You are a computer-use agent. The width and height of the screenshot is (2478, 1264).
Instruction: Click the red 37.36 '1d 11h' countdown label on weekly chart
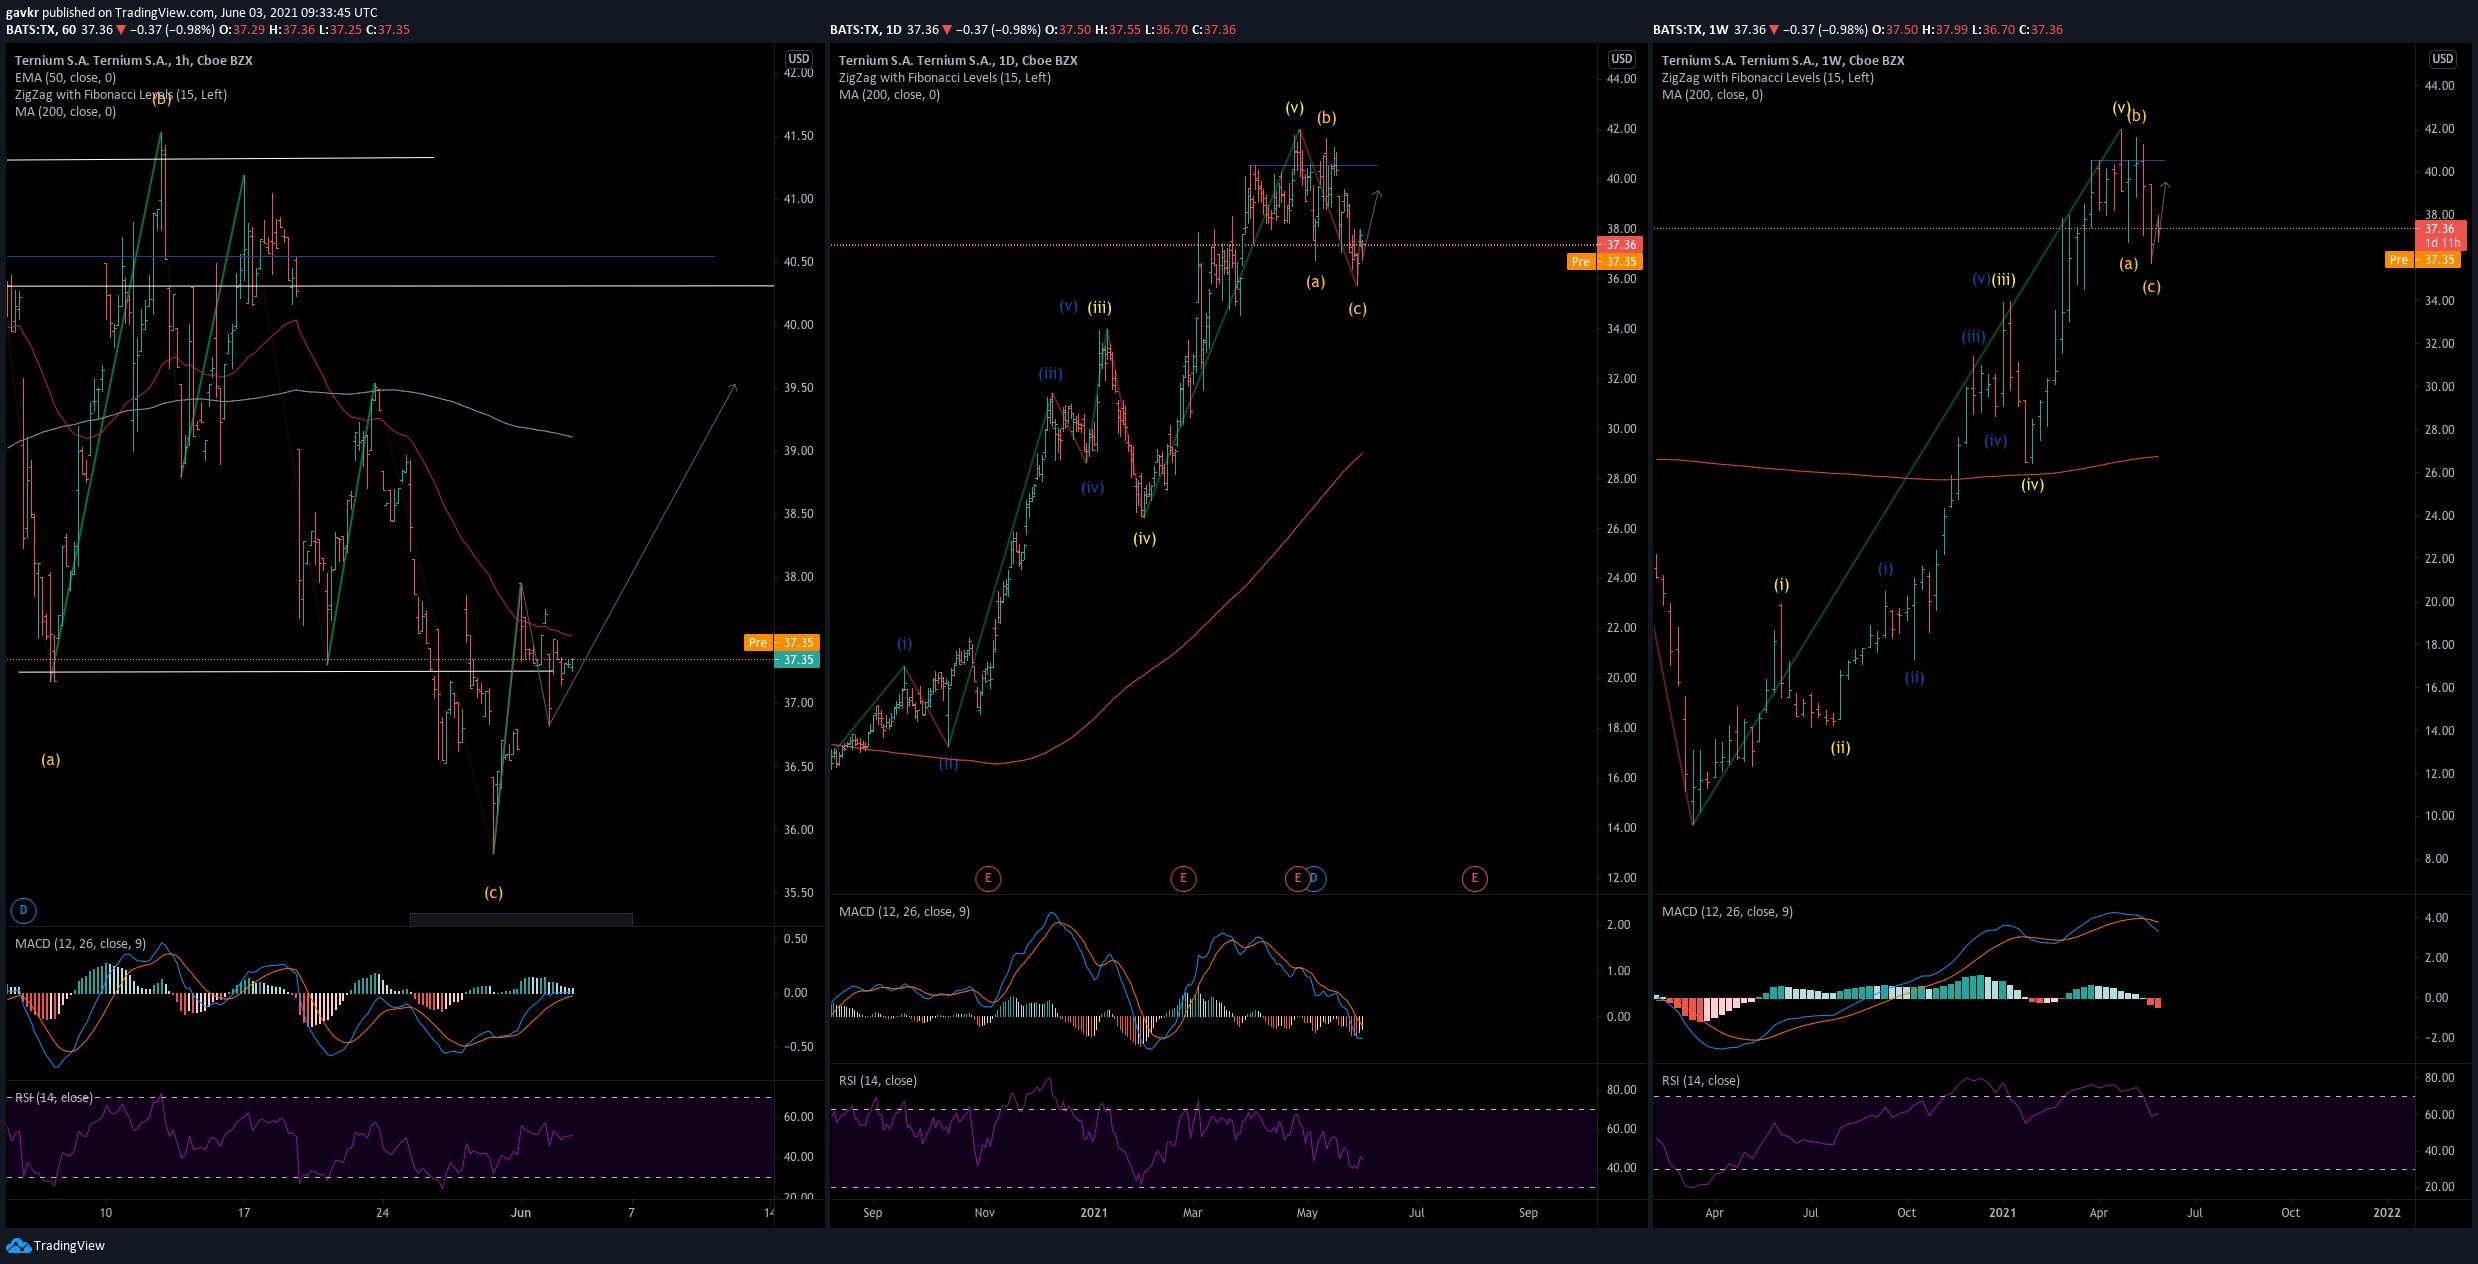coord(2442,236)
